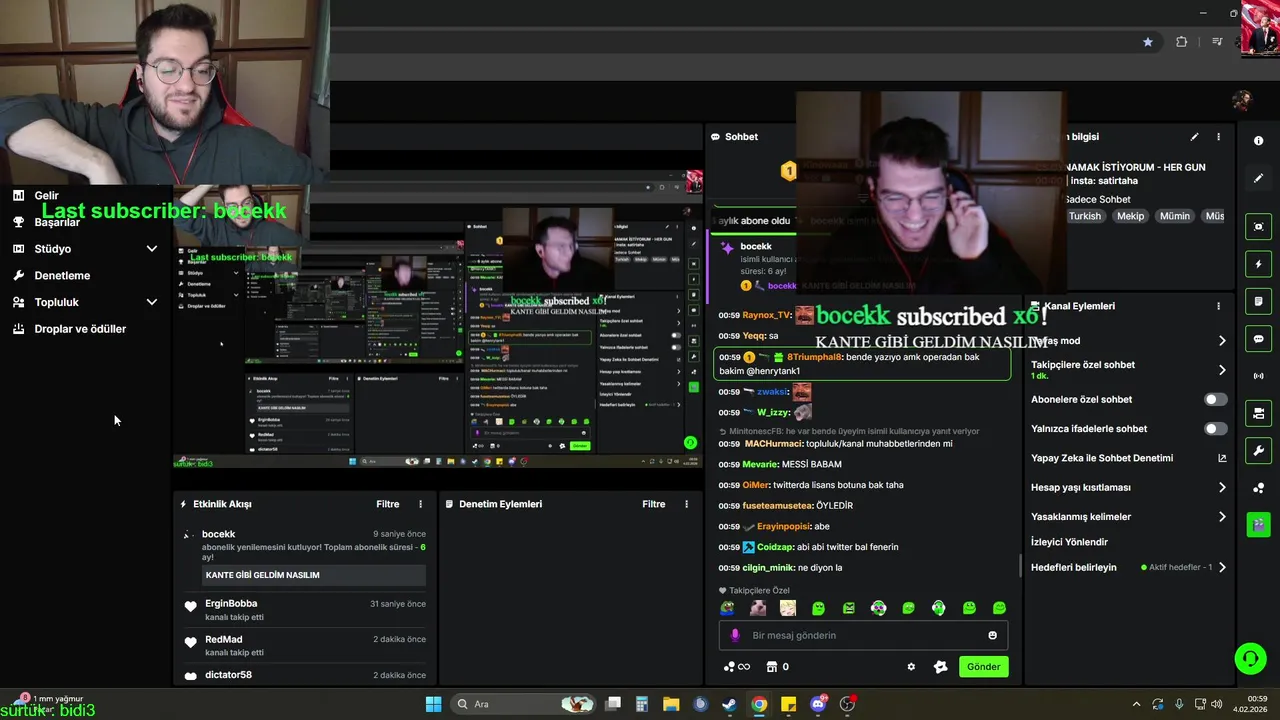Image resolution: width=1280 pixels, height=720 pixels.
Task: Click the Mümin tag chip
Action: (x=1175, y=216)
